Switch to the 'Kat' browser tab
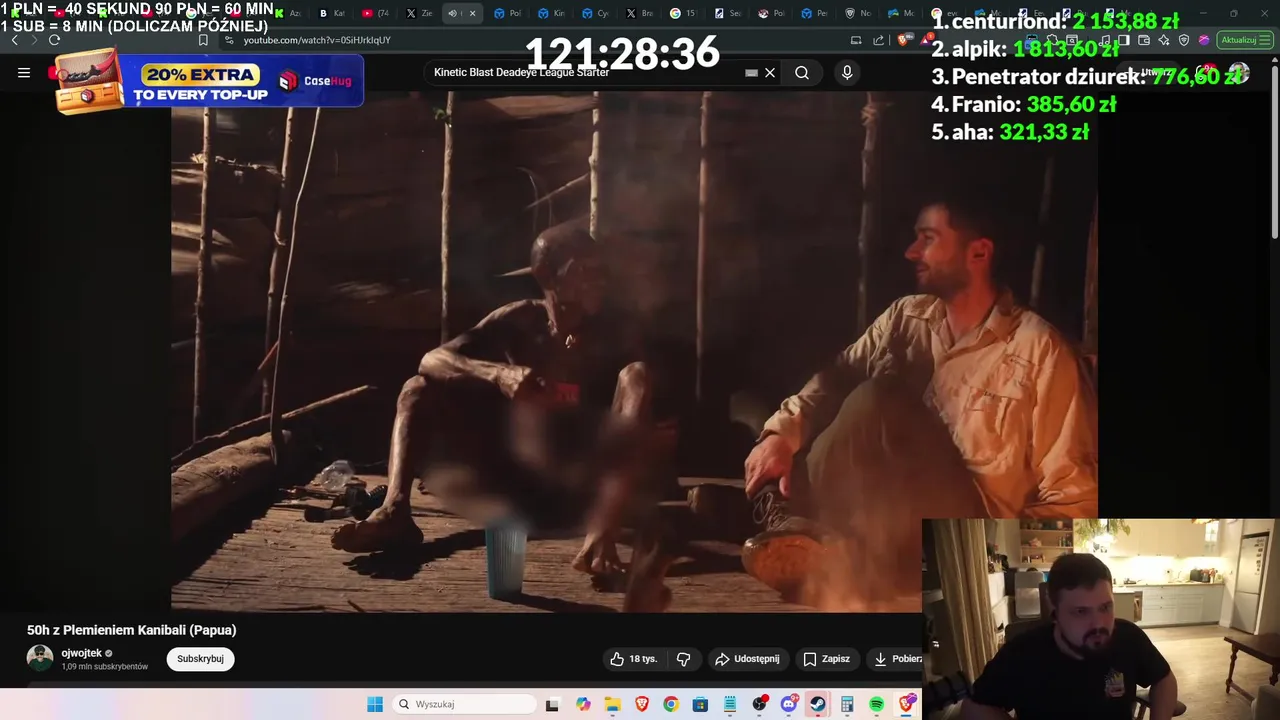 pyautogui.click(x=332, y=13)
